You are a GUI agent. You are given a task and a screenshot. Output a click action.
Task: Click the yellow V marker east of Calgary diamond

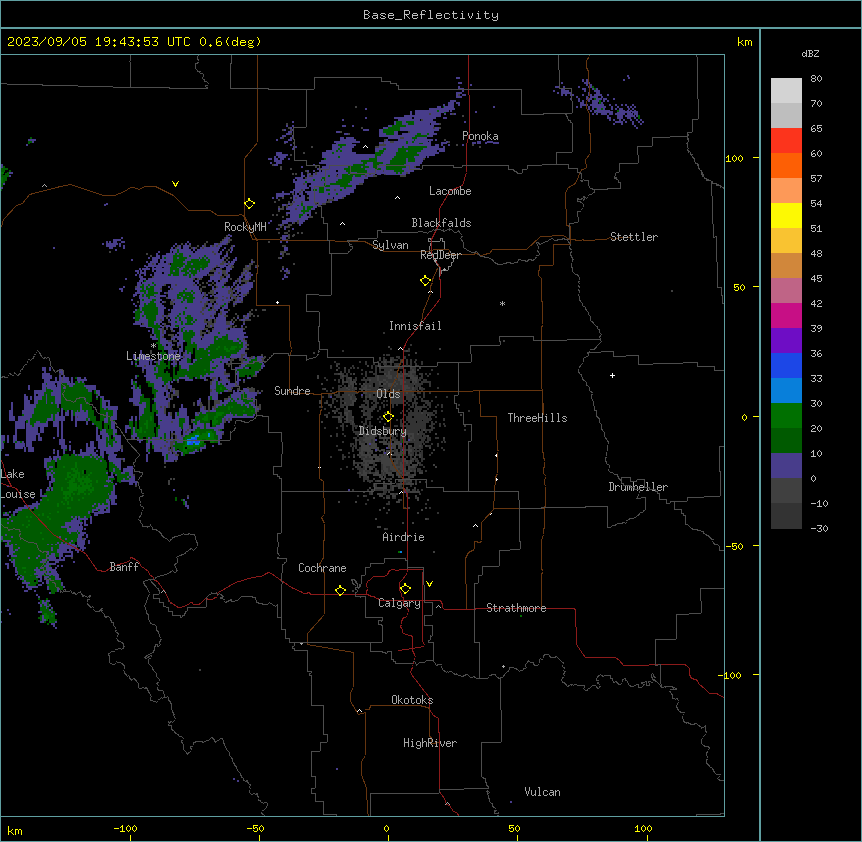pos(429,584)
